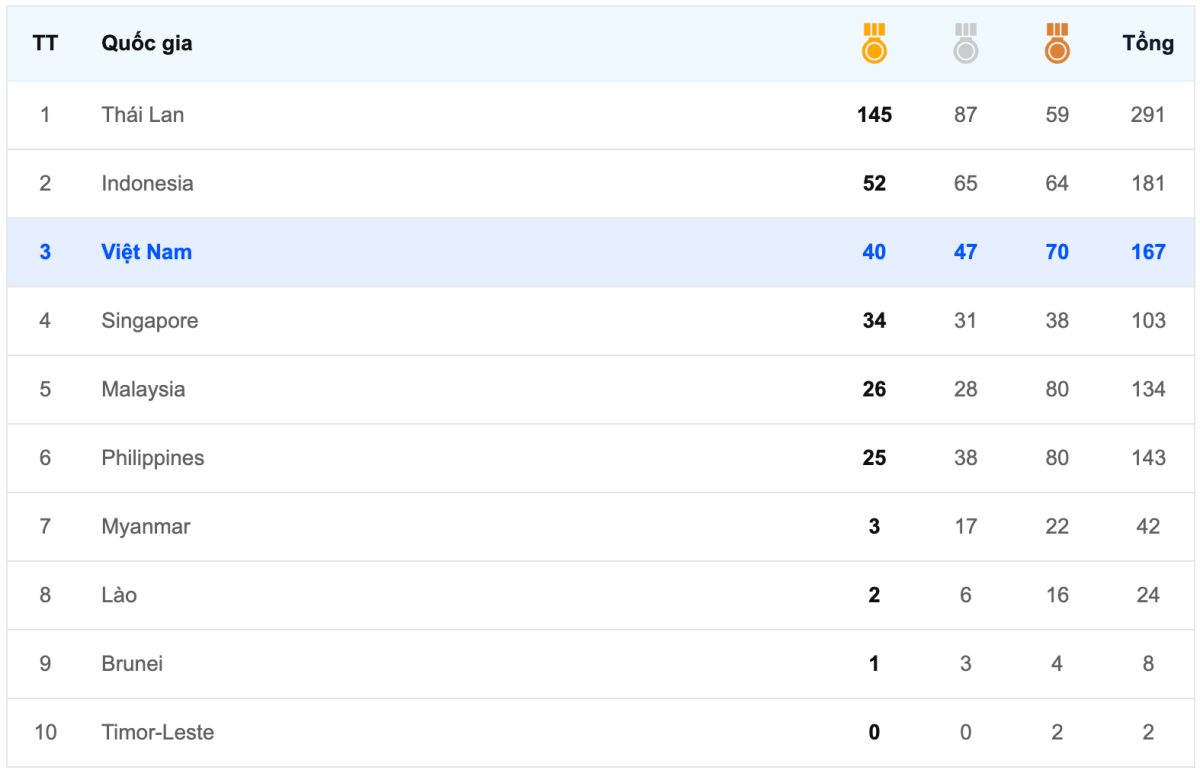Click Indonesia's silver count 65
Viewport: 1200px width, 770px height.
965,183
